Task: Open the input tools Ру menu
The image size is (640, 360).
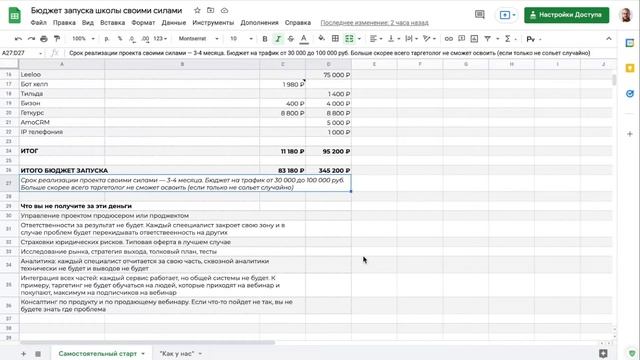Action: (x=533, y=39)
